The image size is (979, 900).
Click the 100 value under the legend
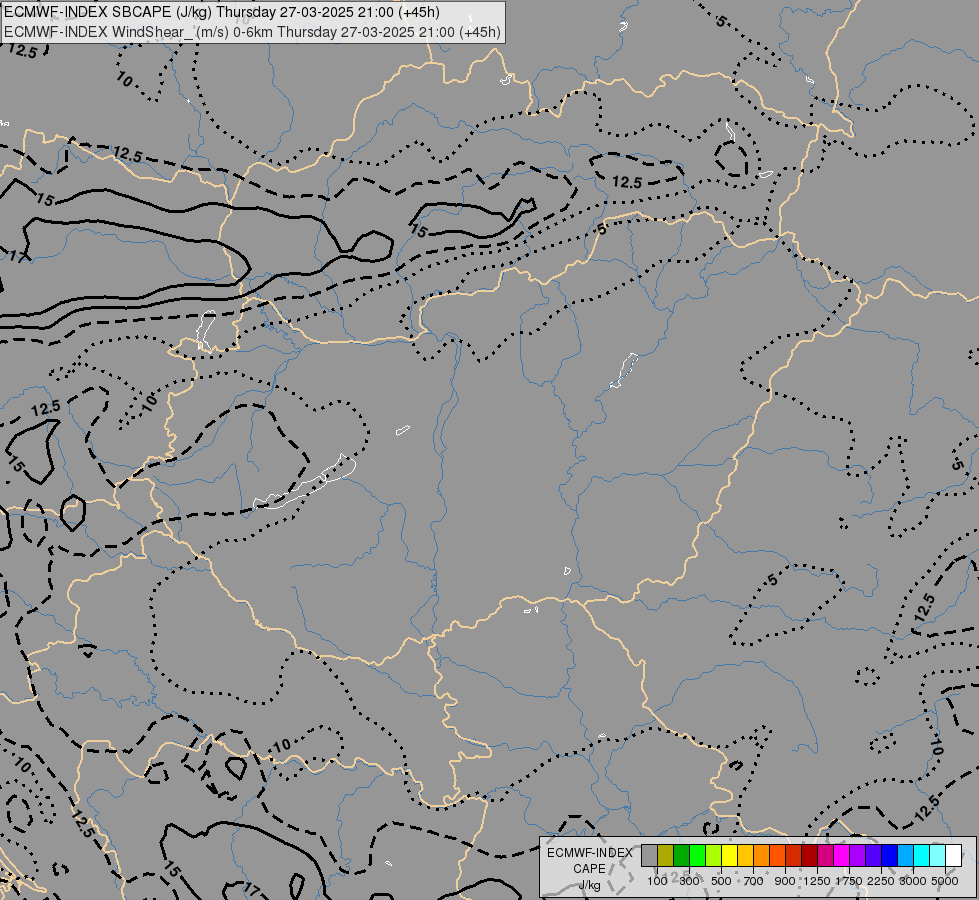[x=657, y=881]
